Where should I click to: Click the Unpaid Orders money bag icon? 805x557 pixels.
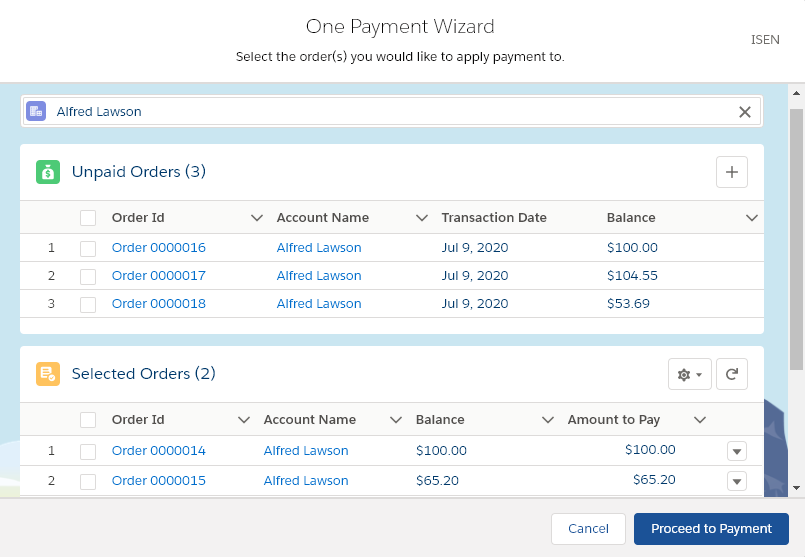[x=48, y=172]
